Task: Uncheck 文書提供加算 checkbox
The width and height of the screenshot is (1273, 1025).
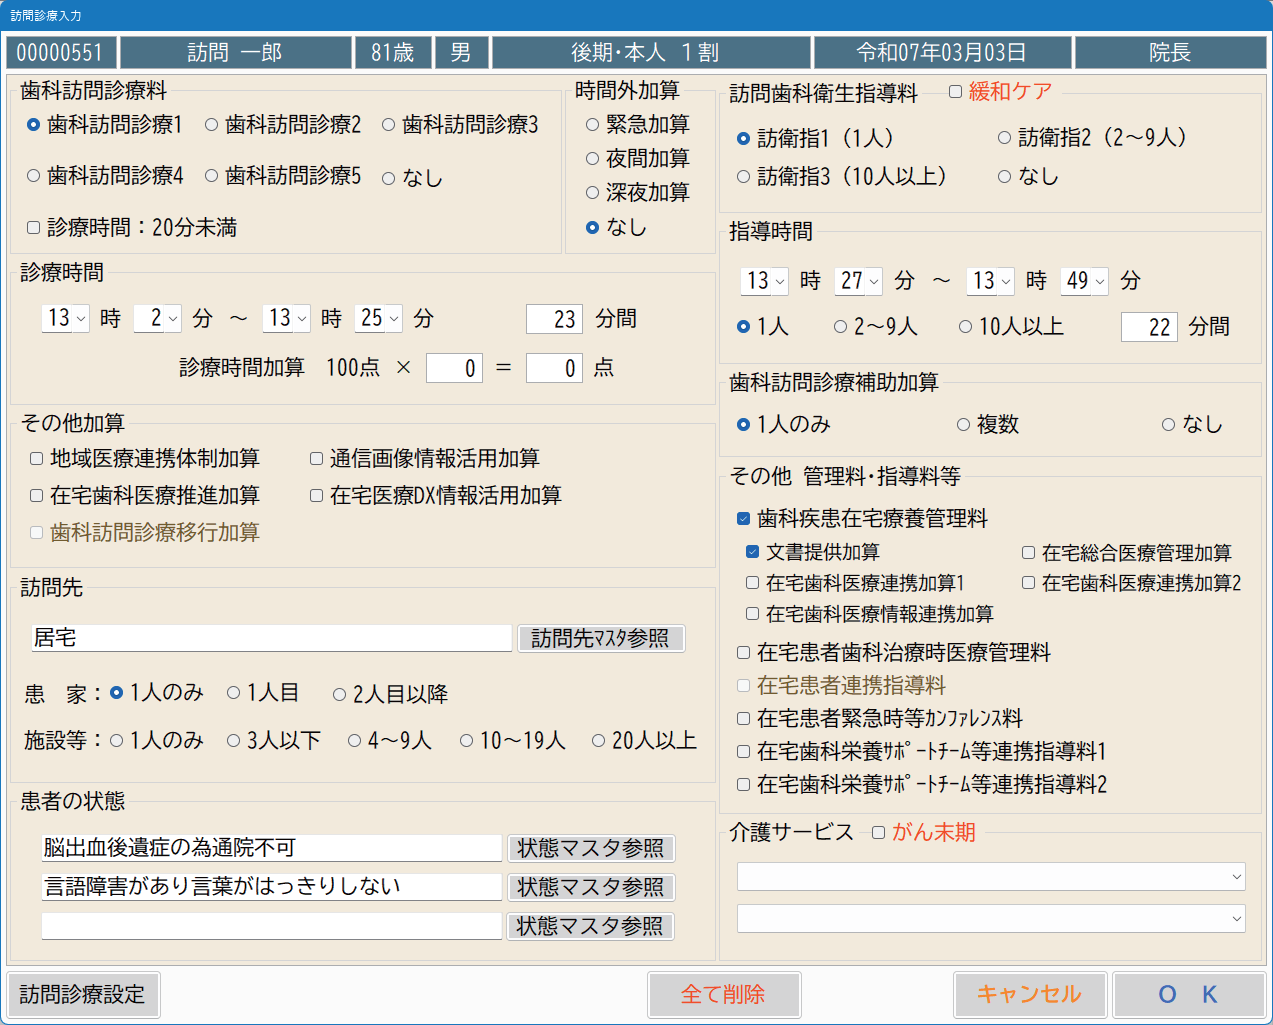Action: pos(753,552)
